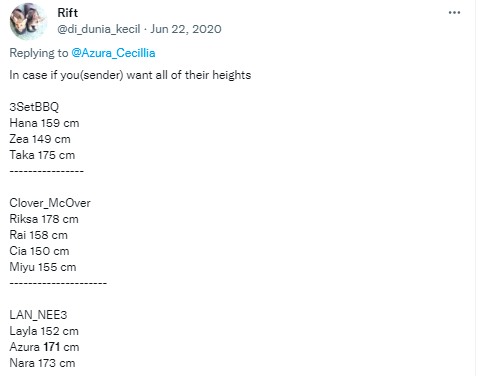Open the @Azura_Cecillia mention link
The width and height of the screenshot is (481, 376).
(x=113, y=53)
